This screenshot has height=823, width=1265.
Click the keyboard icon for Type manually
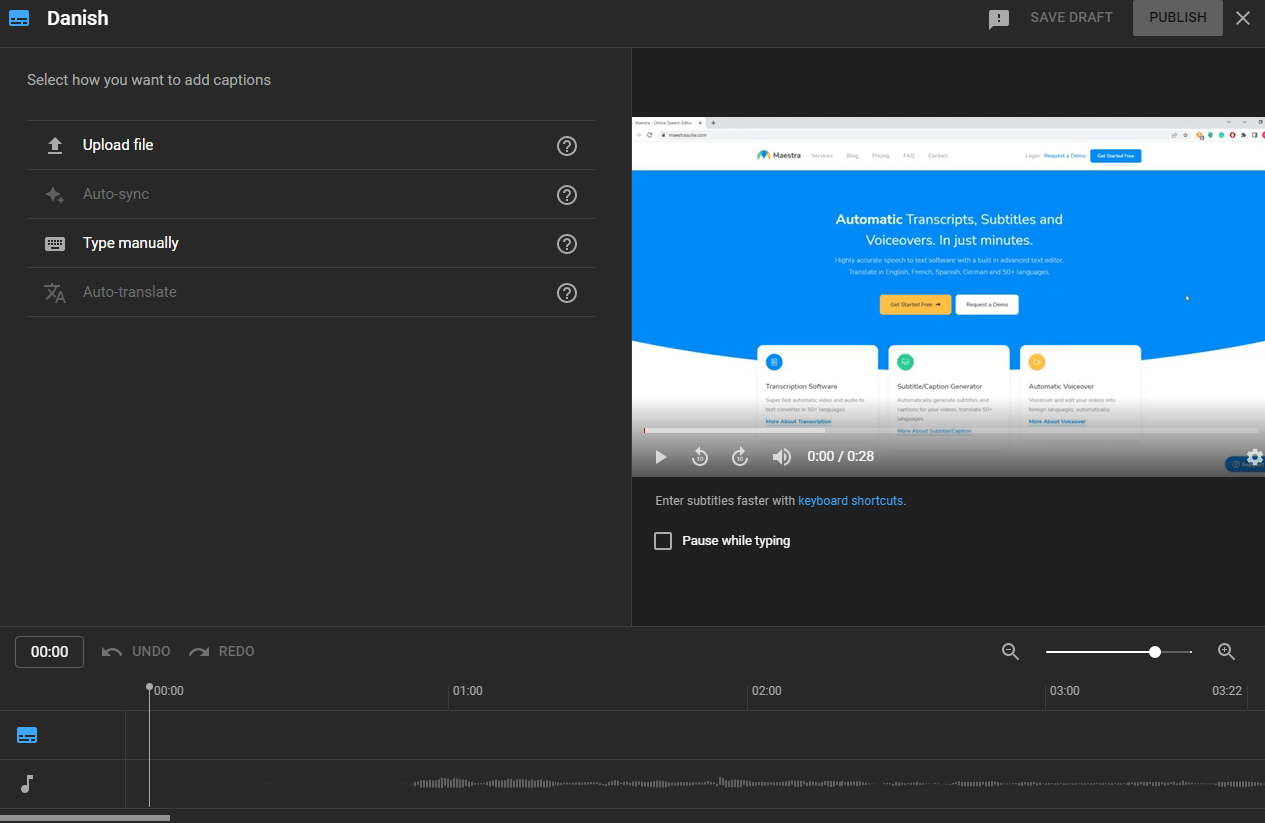click(55, 244)
